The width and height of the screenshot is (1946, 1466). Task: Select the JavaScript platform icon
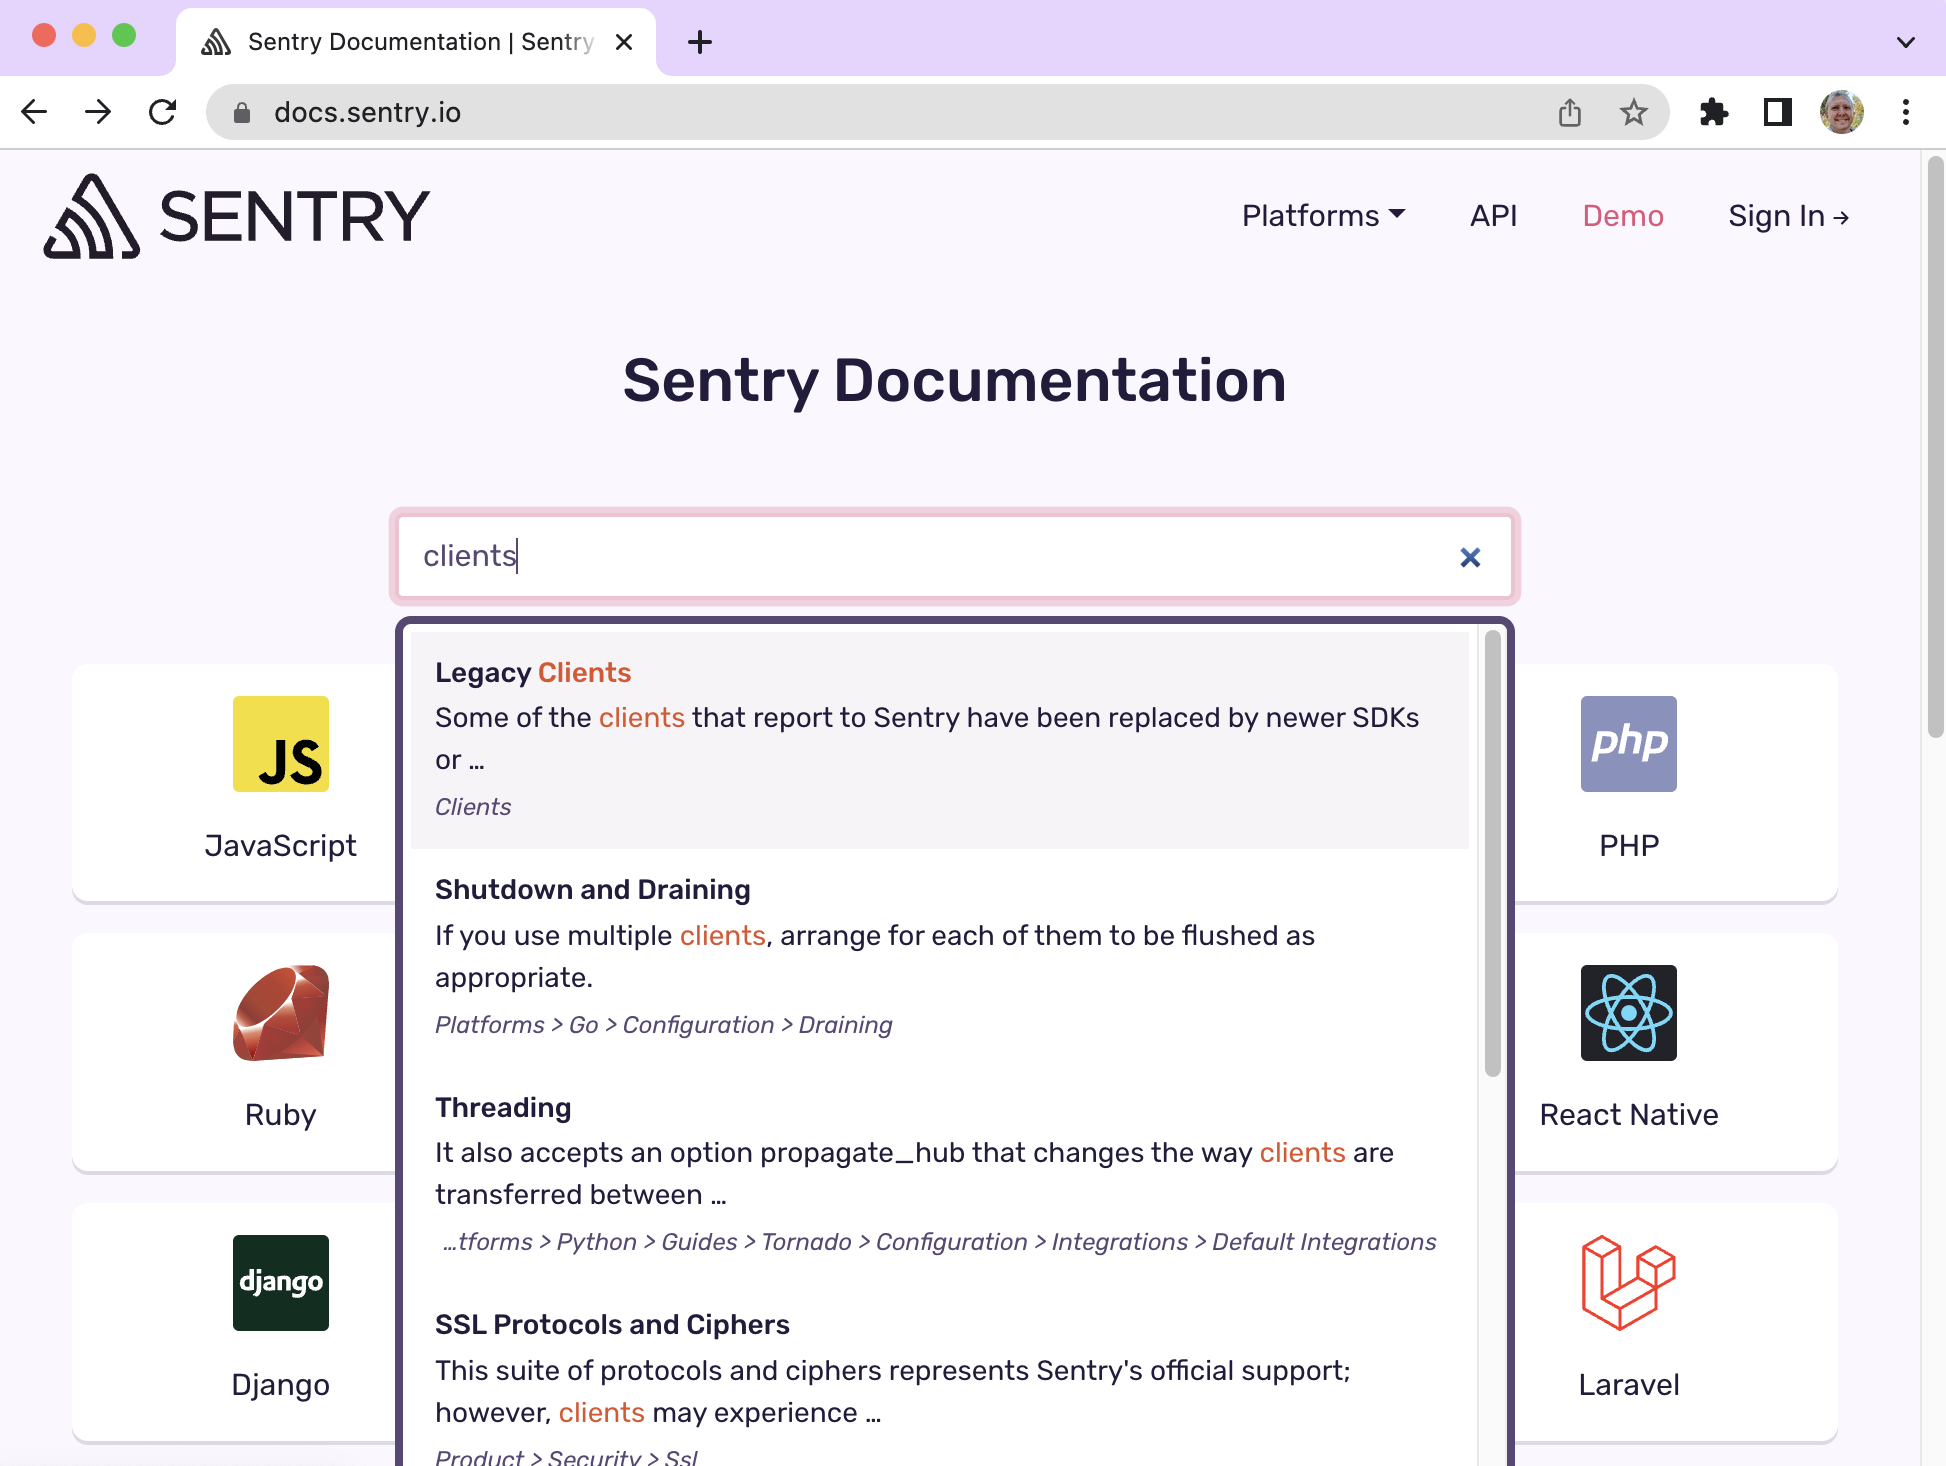tap(281, 744)
